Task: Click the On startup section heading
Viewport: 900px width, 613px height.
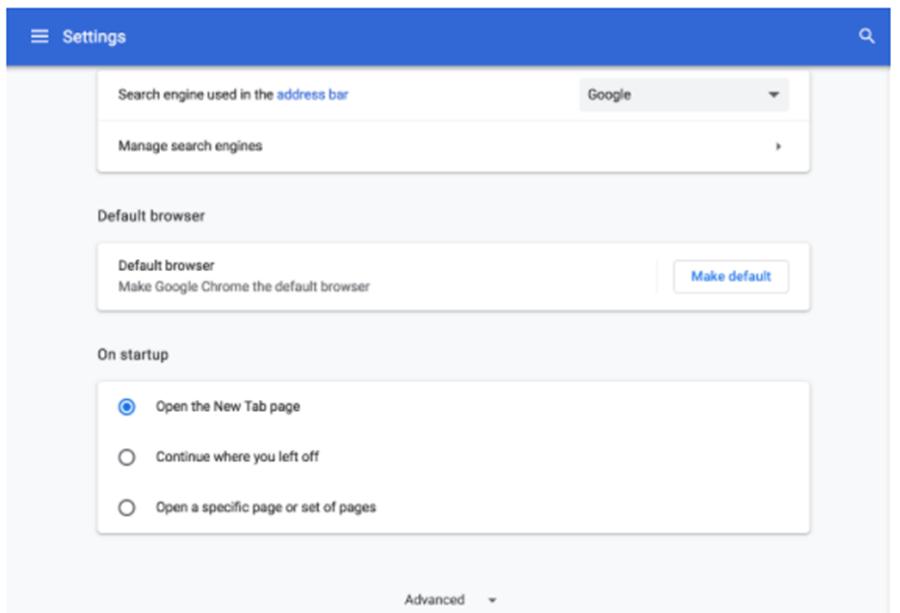Action: coord(133,355)
